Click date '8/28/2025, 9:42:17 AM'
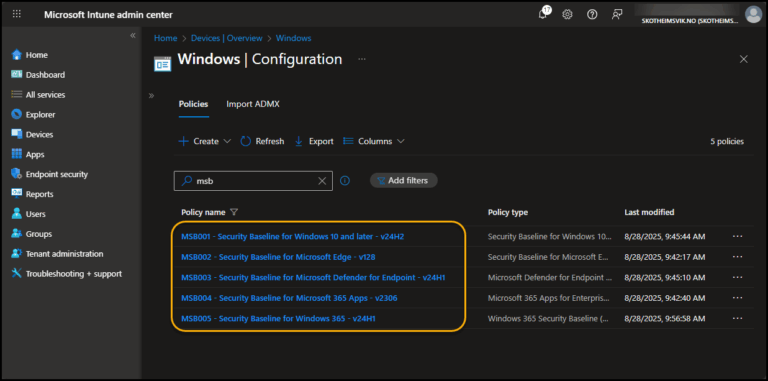The image size is (768, 381). tap(665, 257)
